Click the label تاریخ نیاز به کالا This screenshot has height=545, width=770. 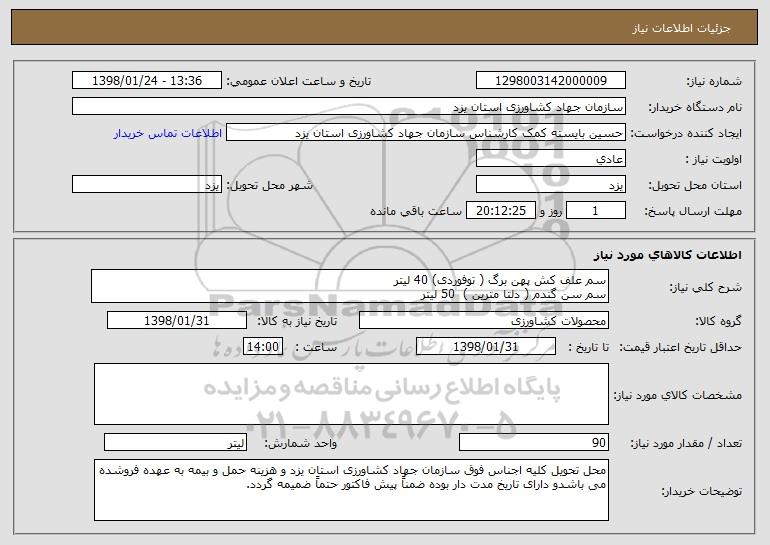(297, 322)
